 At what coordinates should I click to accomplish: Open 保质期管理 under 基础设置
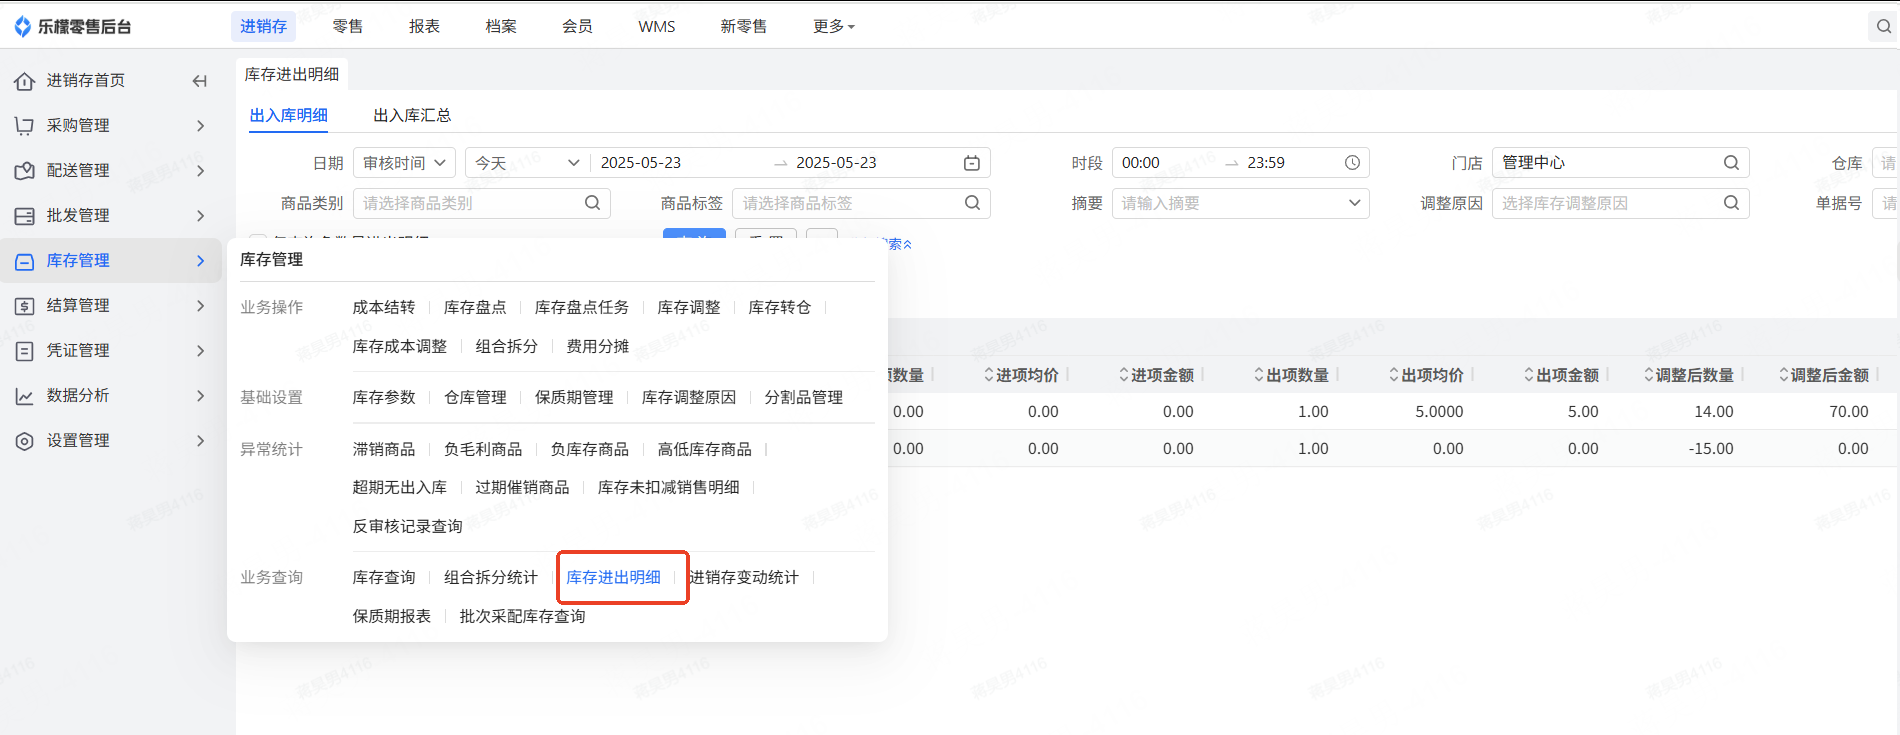(574, 398)
